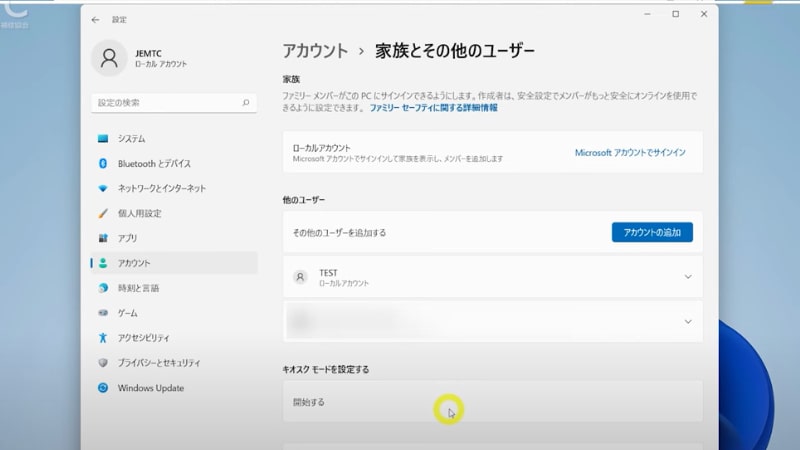Select アカウント in sidebar

tap(174, 263)
